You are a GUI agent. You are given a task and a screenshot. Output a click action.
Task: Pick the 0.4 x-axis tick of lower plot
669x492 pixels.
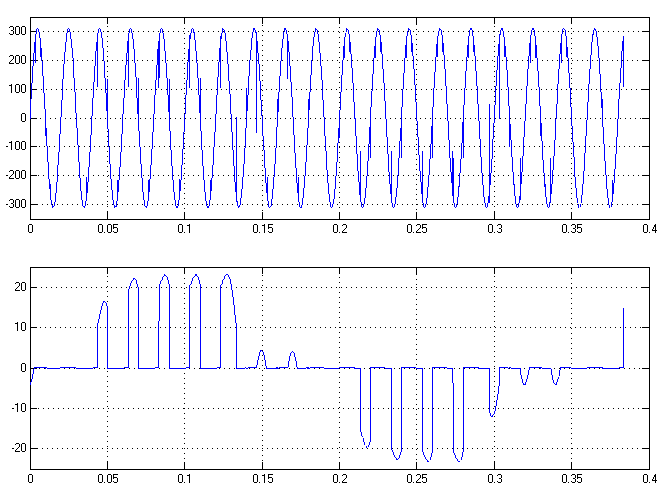pyautogui.click(x=649, y=479)
